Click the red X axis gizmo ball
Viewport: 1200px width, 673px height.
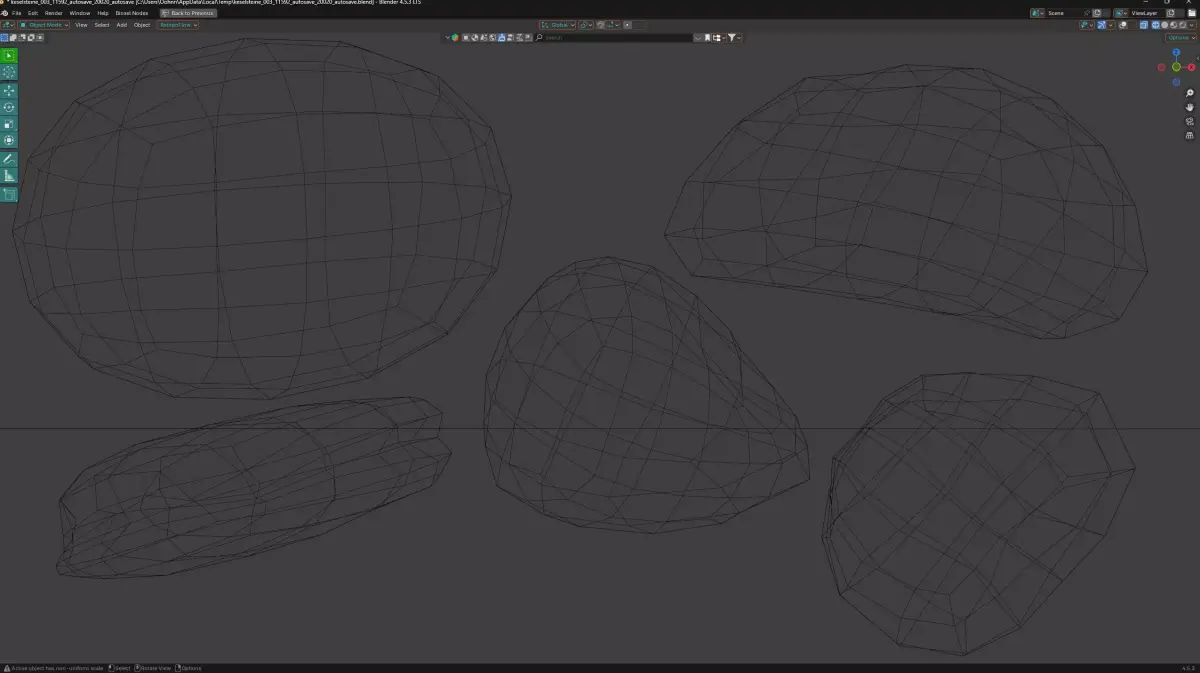coord(1191,67)
